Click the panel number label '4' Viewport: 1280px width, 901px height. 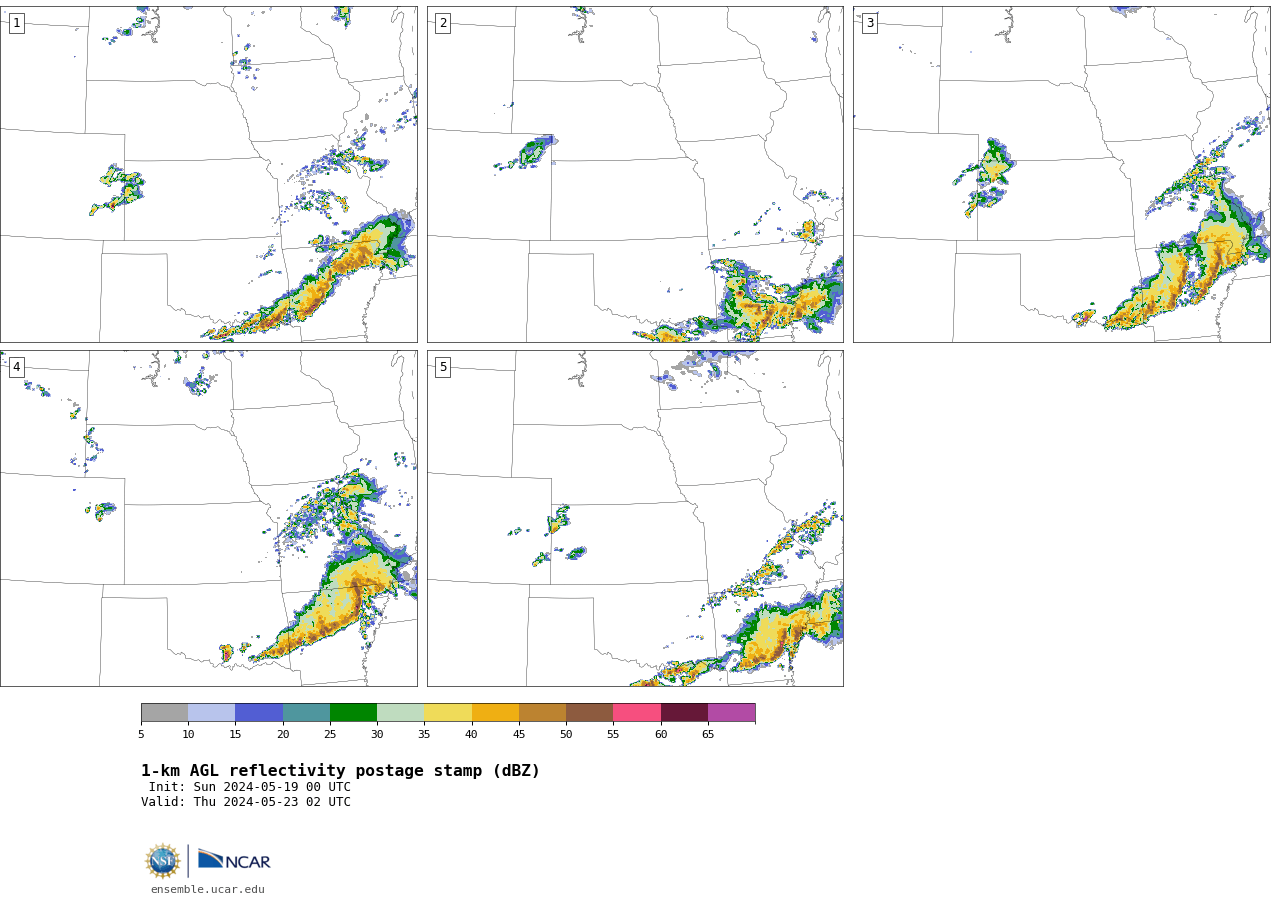(x=16, y=367)
